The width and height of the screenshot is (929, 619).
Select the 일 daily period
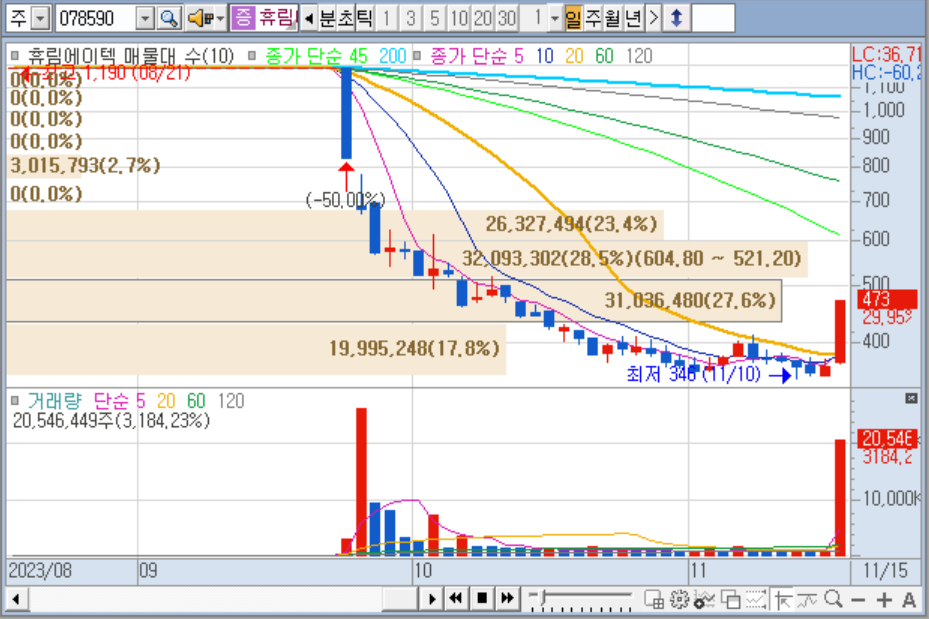(573, 18)
